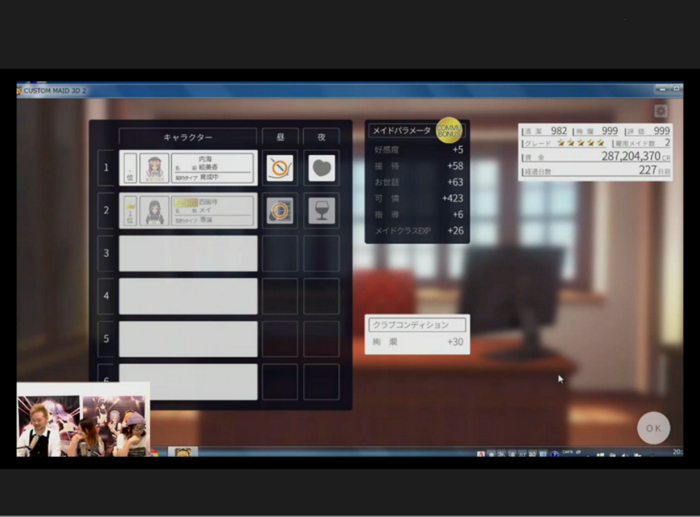Click the 昼 column header

click(280, 137)
